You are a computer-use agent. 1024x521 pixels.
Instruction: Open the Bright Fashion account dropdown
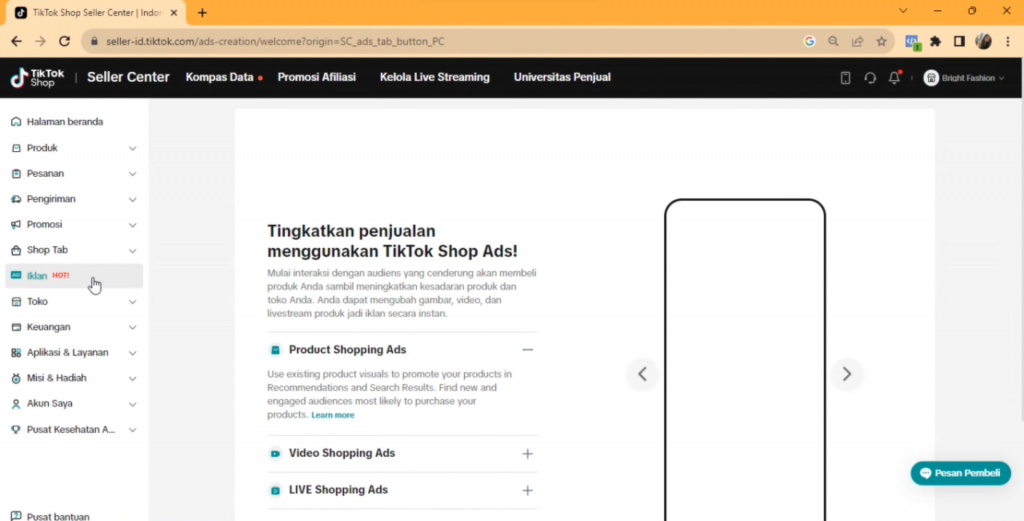(964, 78)
